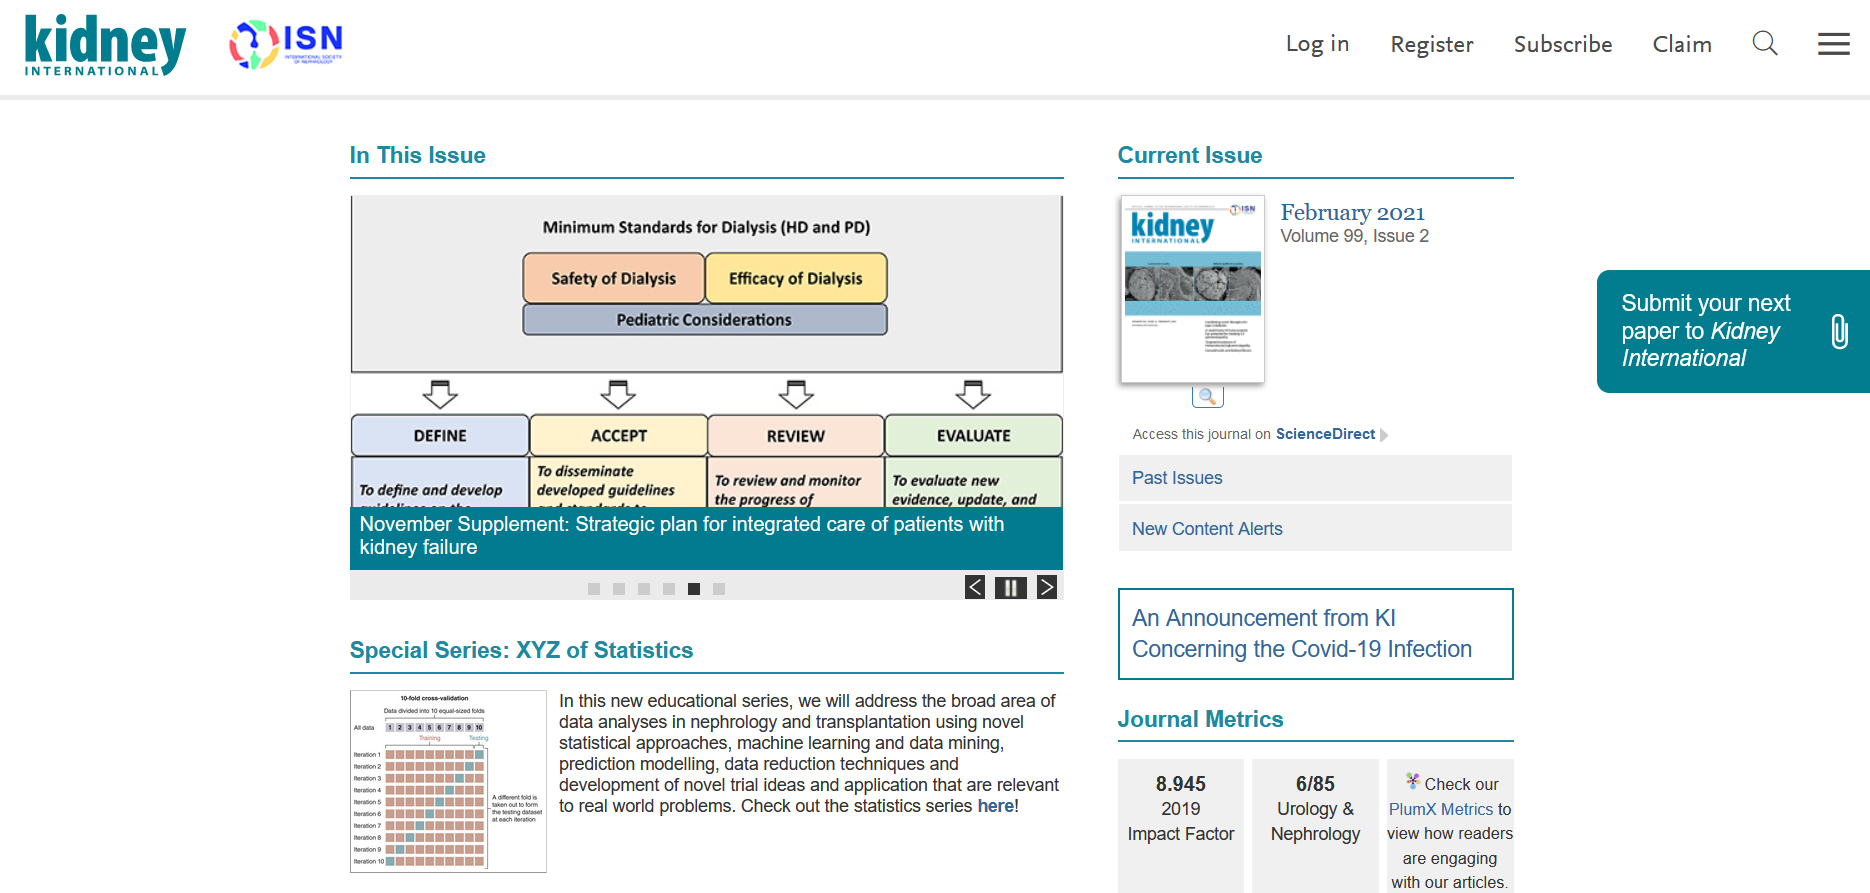Viewport: 1870px width, 893px height.
Task: Click the Journal Metrics heading
Action: (x=1200, y=719)
